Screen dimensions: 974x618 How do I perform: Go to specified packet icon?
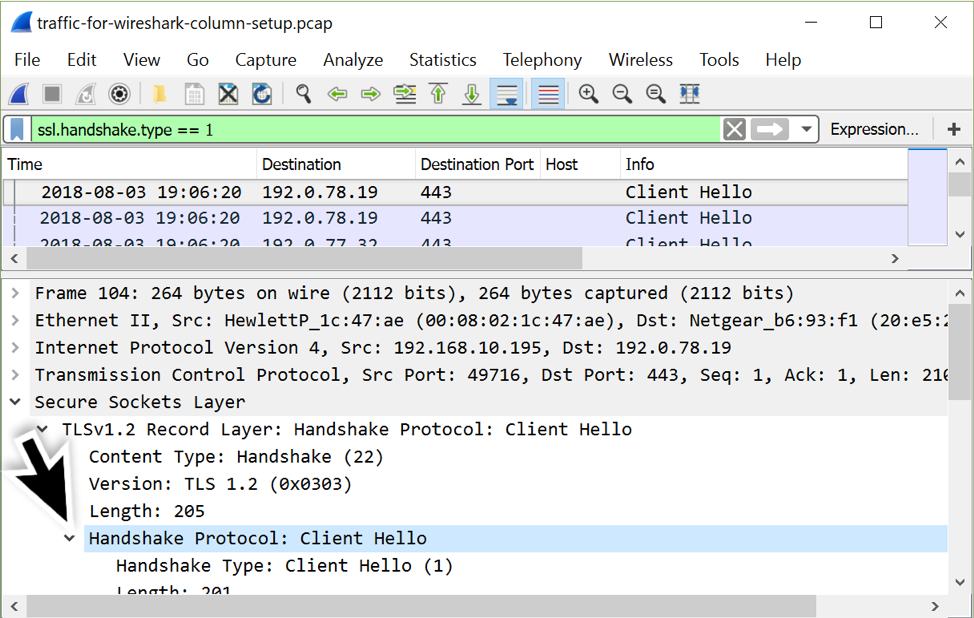pyautogui.click(x=405, y=94)
